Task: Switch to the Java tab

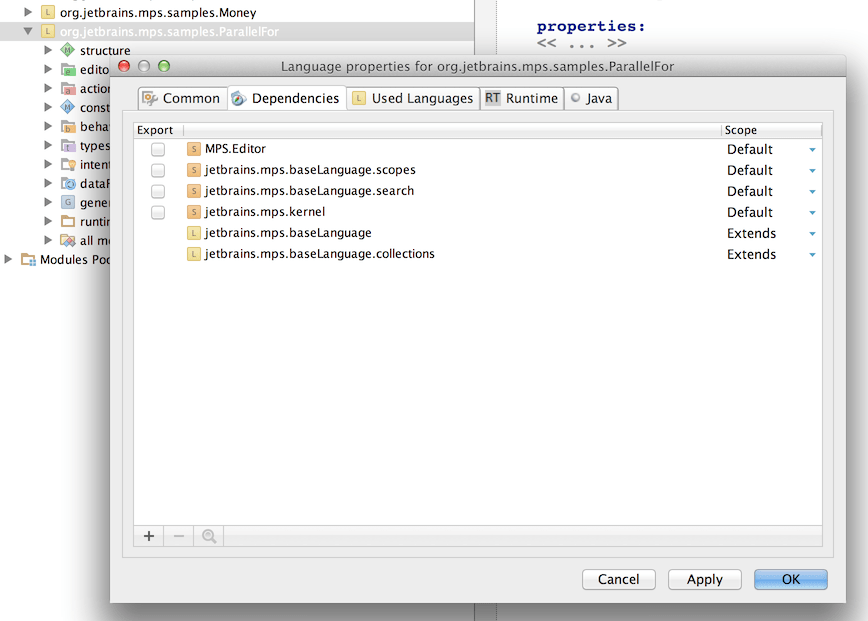Action: click(x=591, y=99)
